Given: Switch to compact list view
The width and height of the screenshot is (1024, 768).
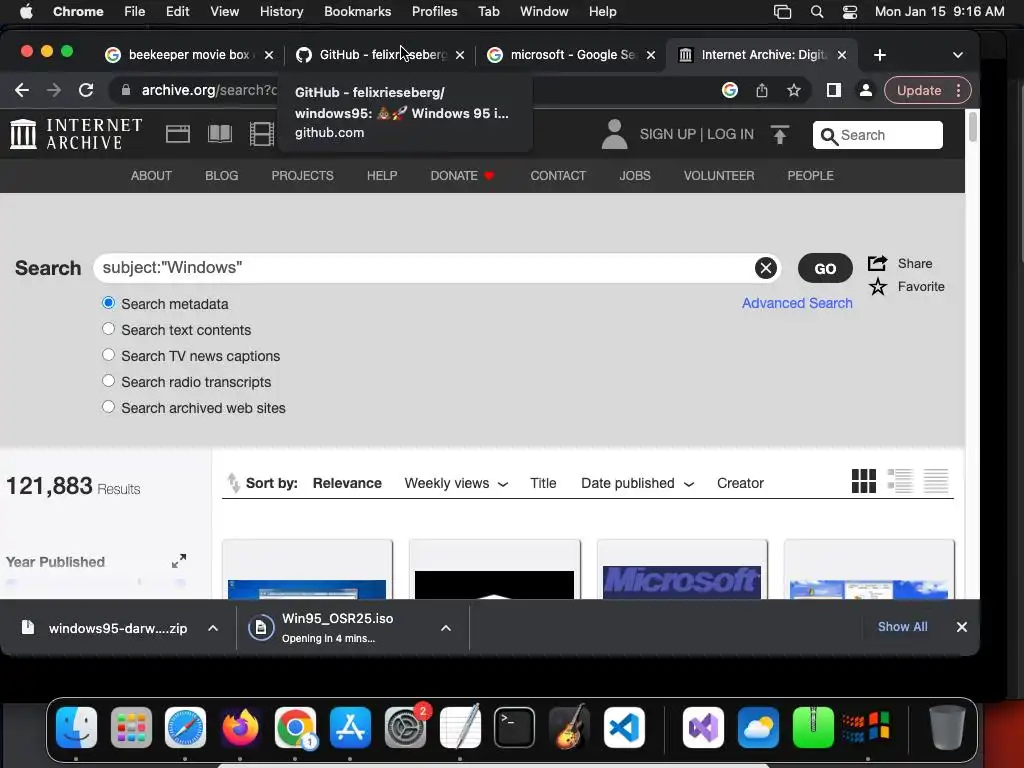Looking at the screenshot, I should tap(936, 481).
